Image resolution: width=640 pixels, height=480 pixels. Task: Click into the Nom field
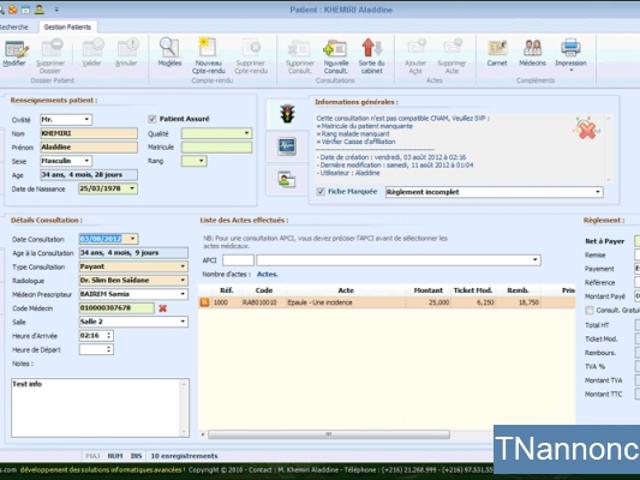[x=89, y=133]
